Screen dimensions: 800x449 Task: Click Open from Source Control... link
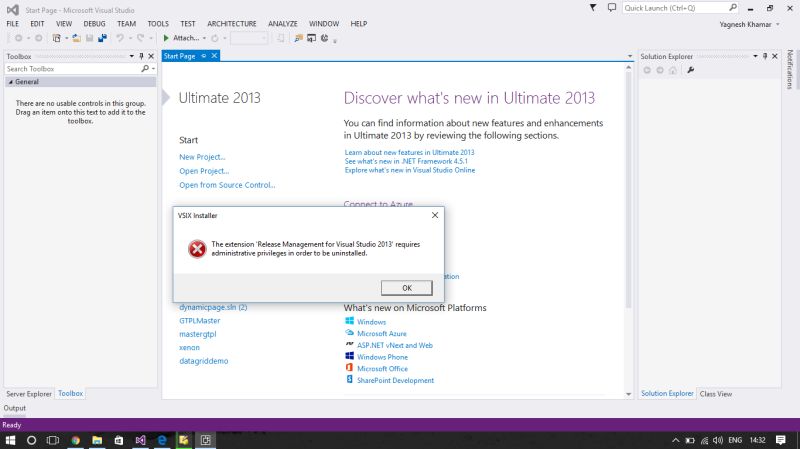pyautogui.click(x=227, y=185)
